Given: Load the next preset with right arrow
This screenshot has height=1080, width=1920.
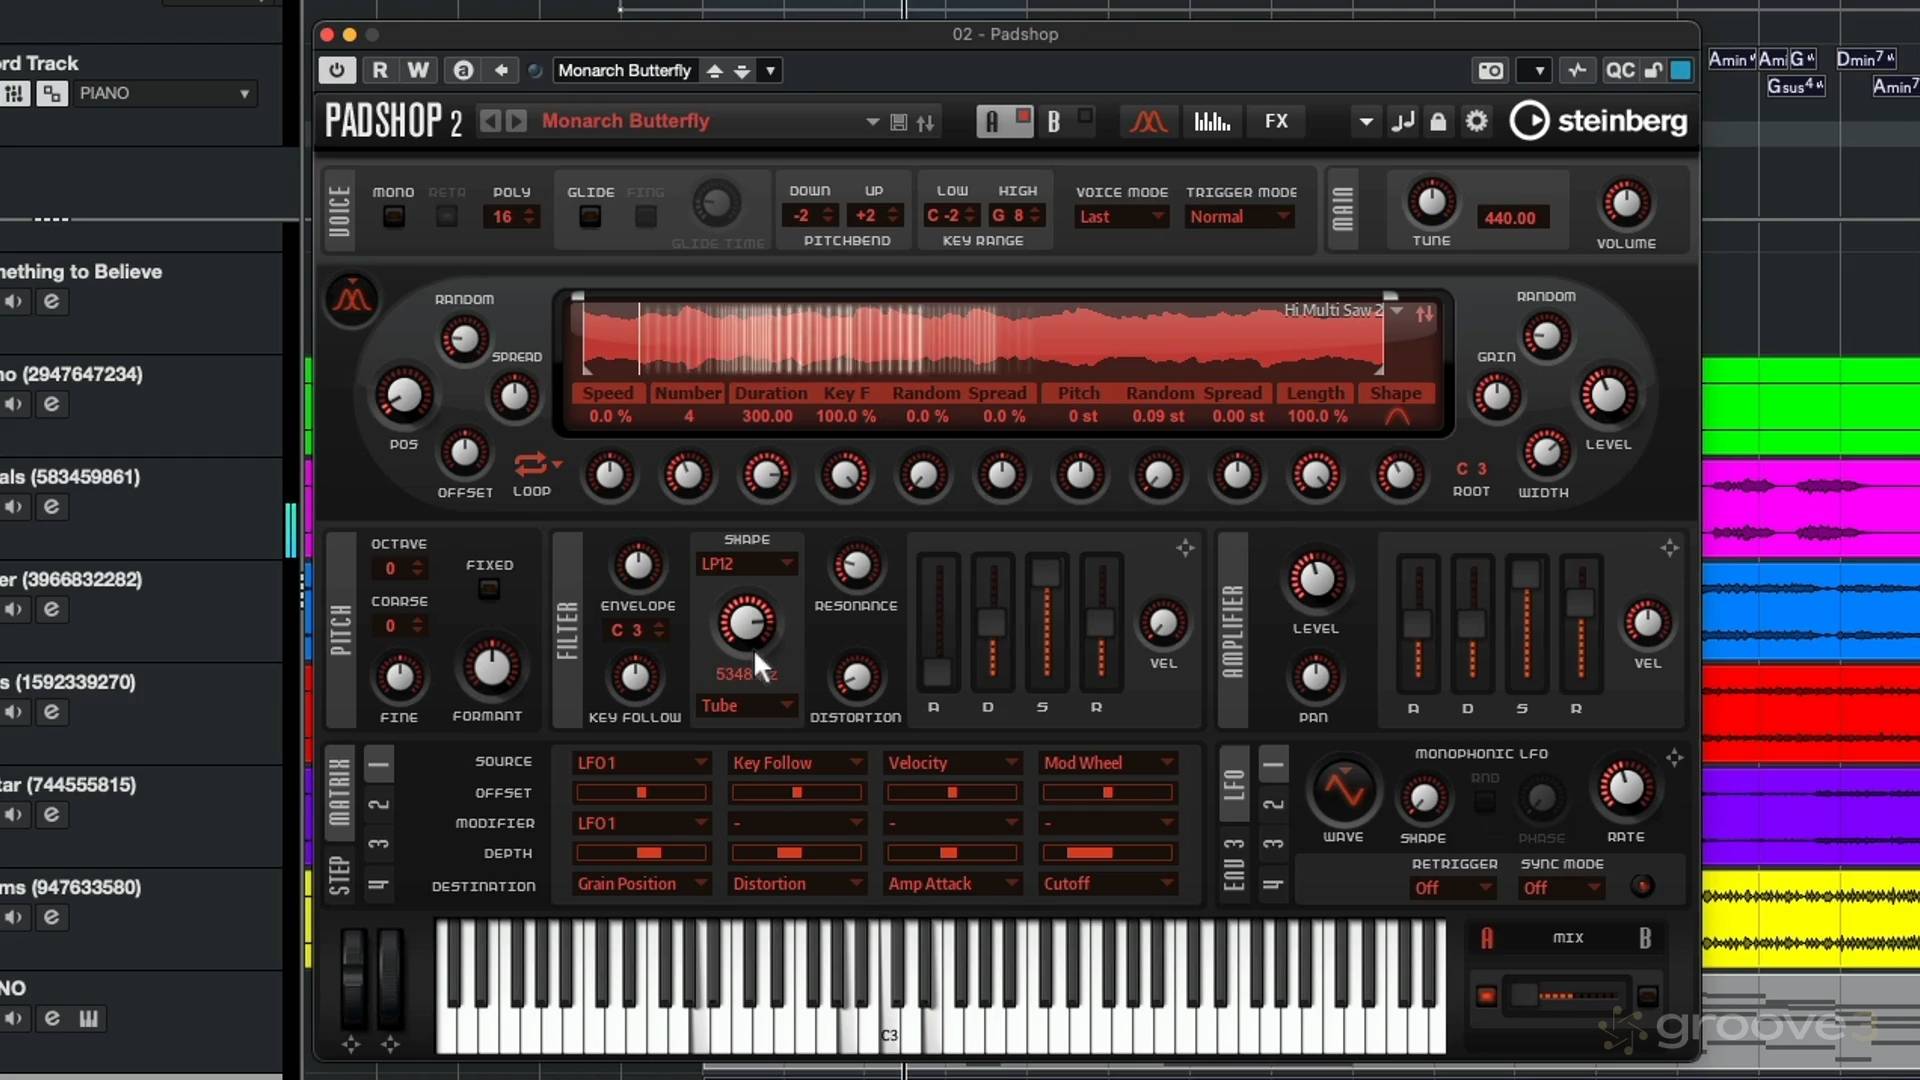Looking at the screenshot, I should tap(516, 121).
